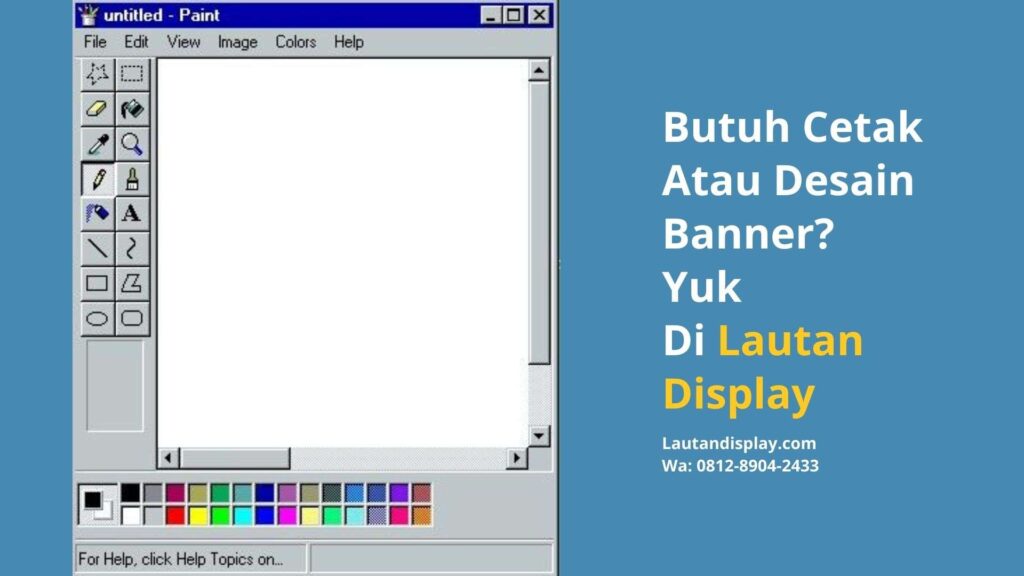Click the empty tool options box
Screen dimensions: 1024x576
(115, 385)
